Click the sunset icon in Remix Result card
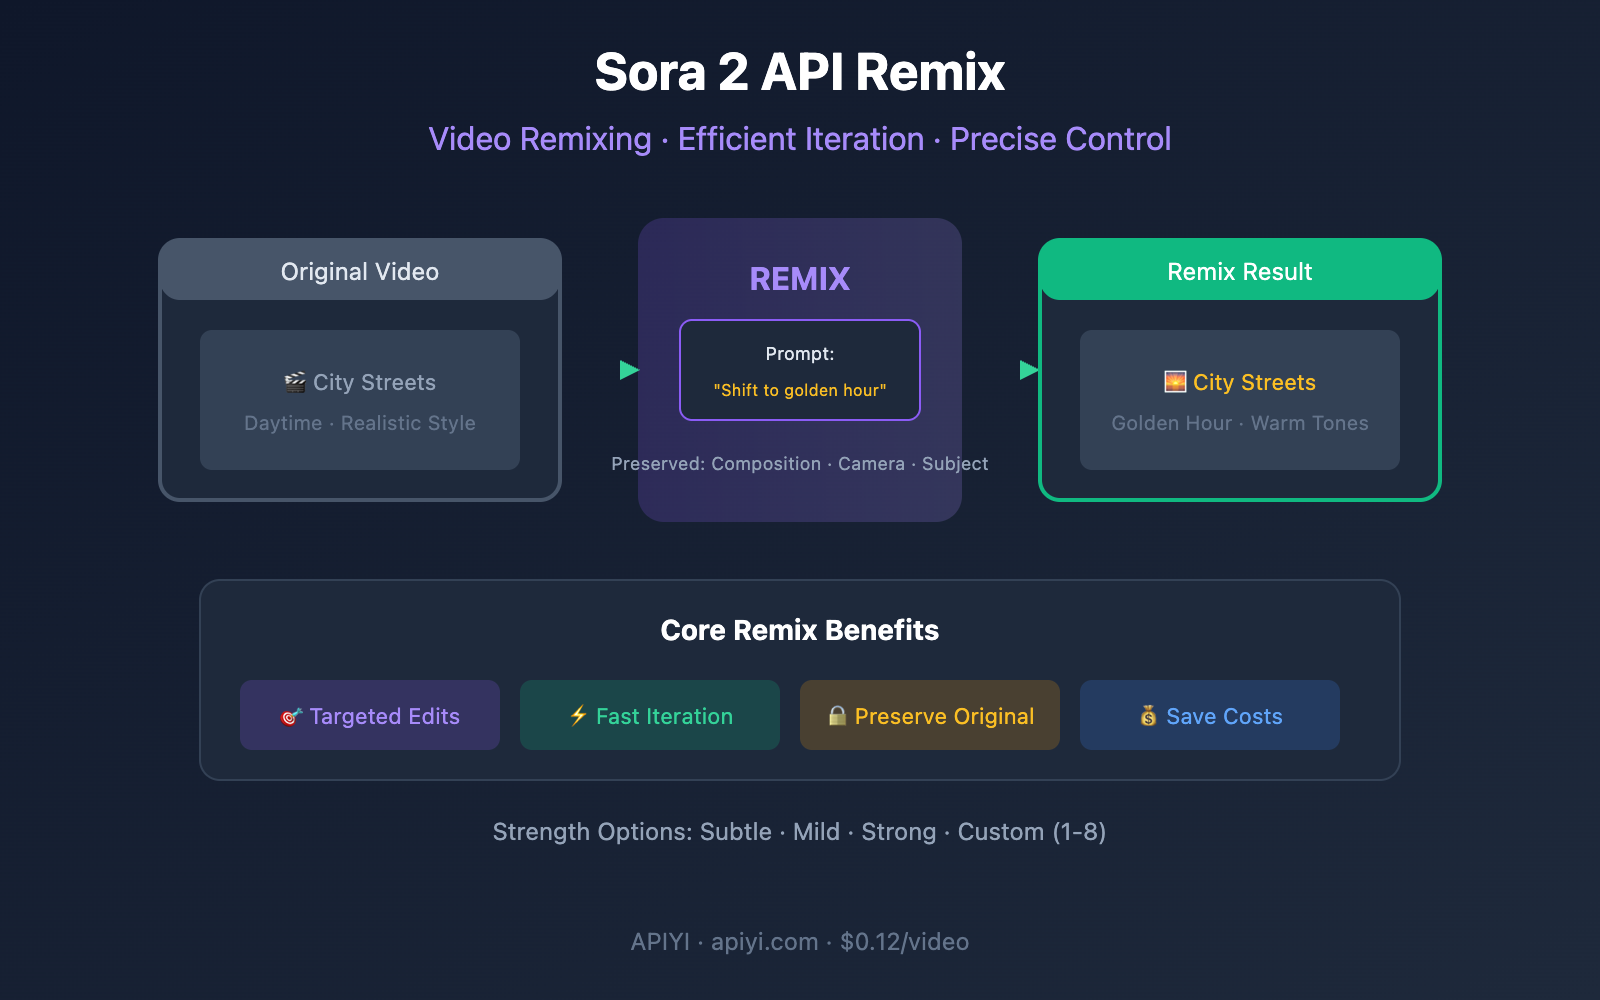This screenshot has width=1600, height=1000. [1173, 381]
